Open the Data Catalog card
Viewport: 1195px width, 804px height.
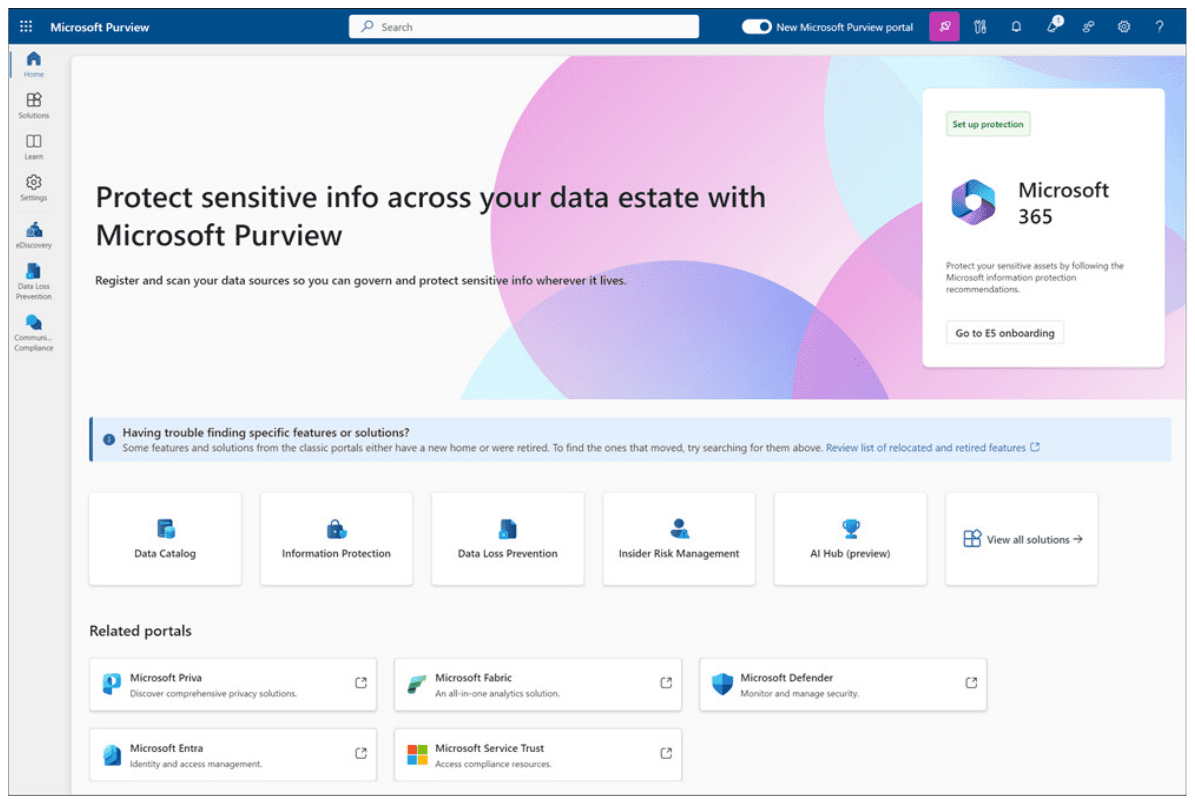[x=165, y=539]
